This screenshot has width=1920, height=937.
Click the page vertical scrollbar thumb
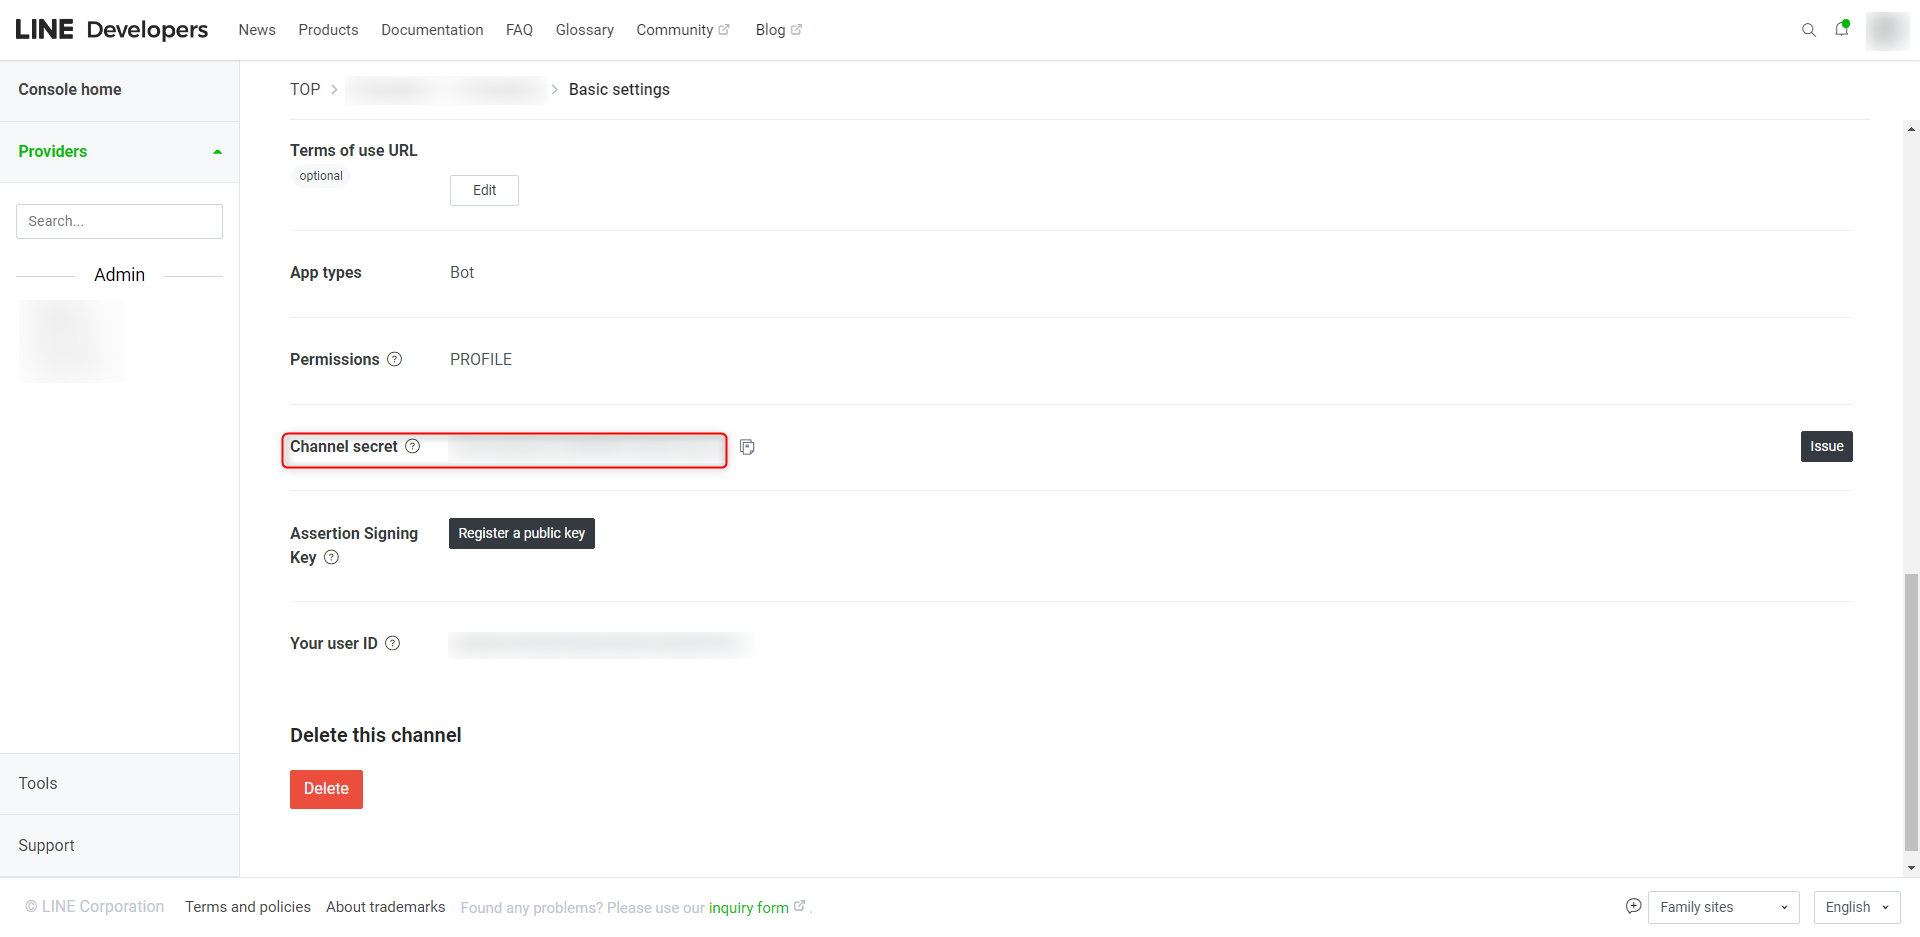click(1911, 711)
